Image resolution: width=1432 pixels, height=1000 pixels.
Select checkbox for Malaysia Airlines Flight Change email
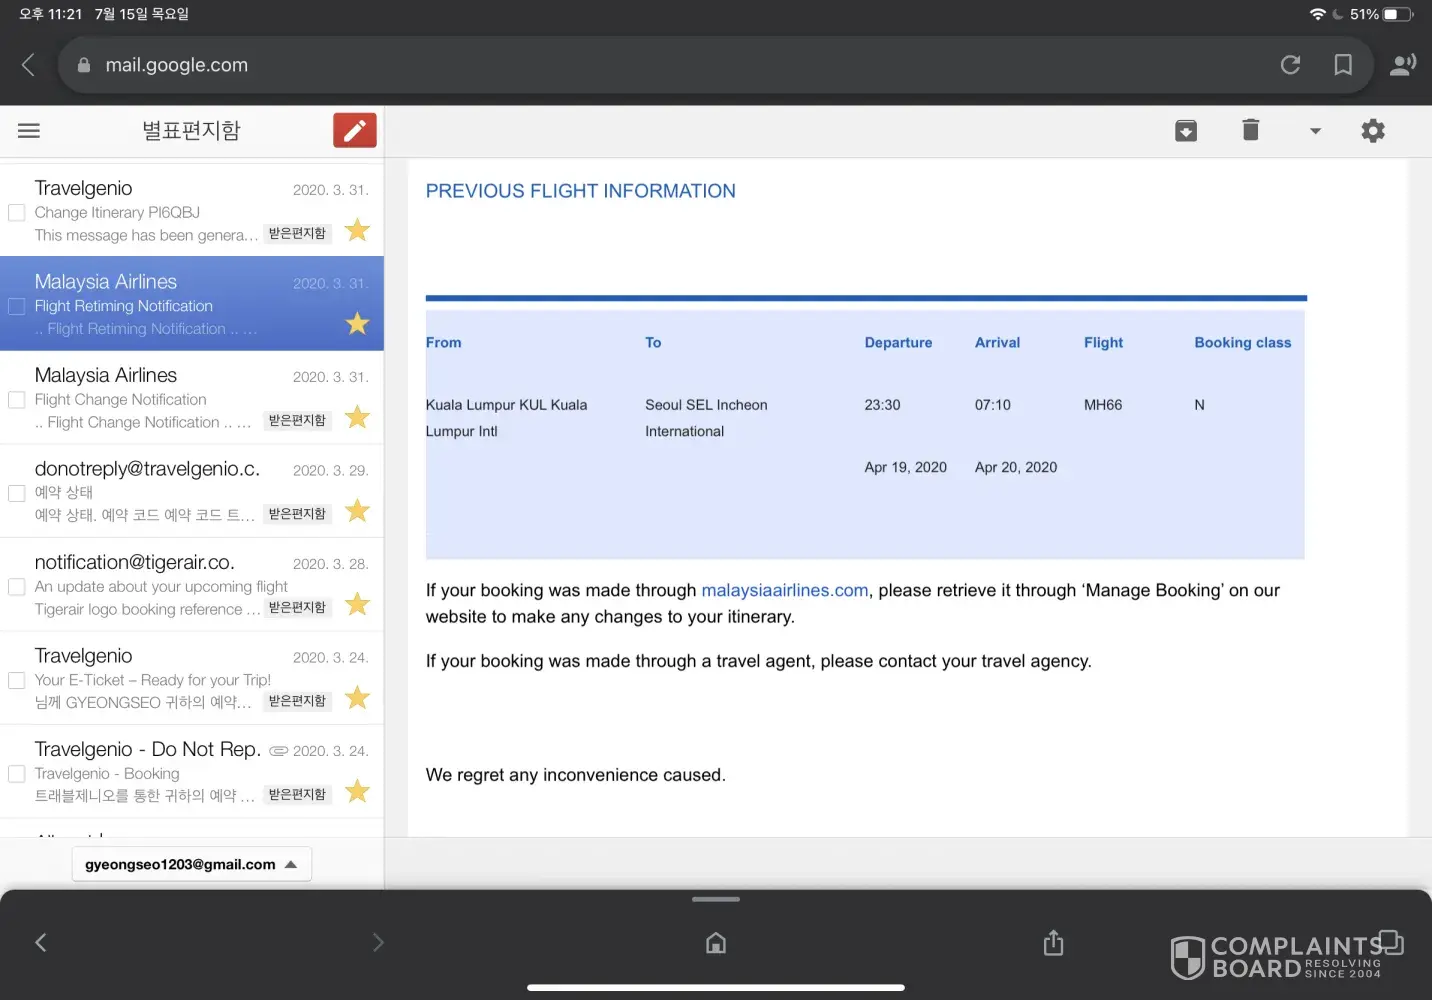point(17,400)
